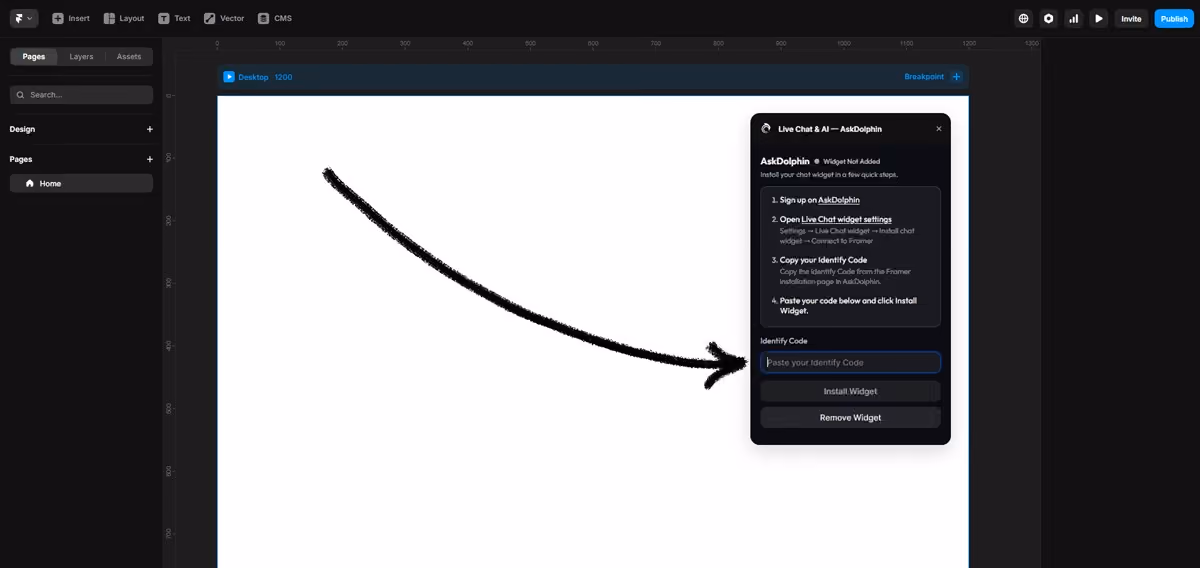Click the Desktop frame label

253,77
